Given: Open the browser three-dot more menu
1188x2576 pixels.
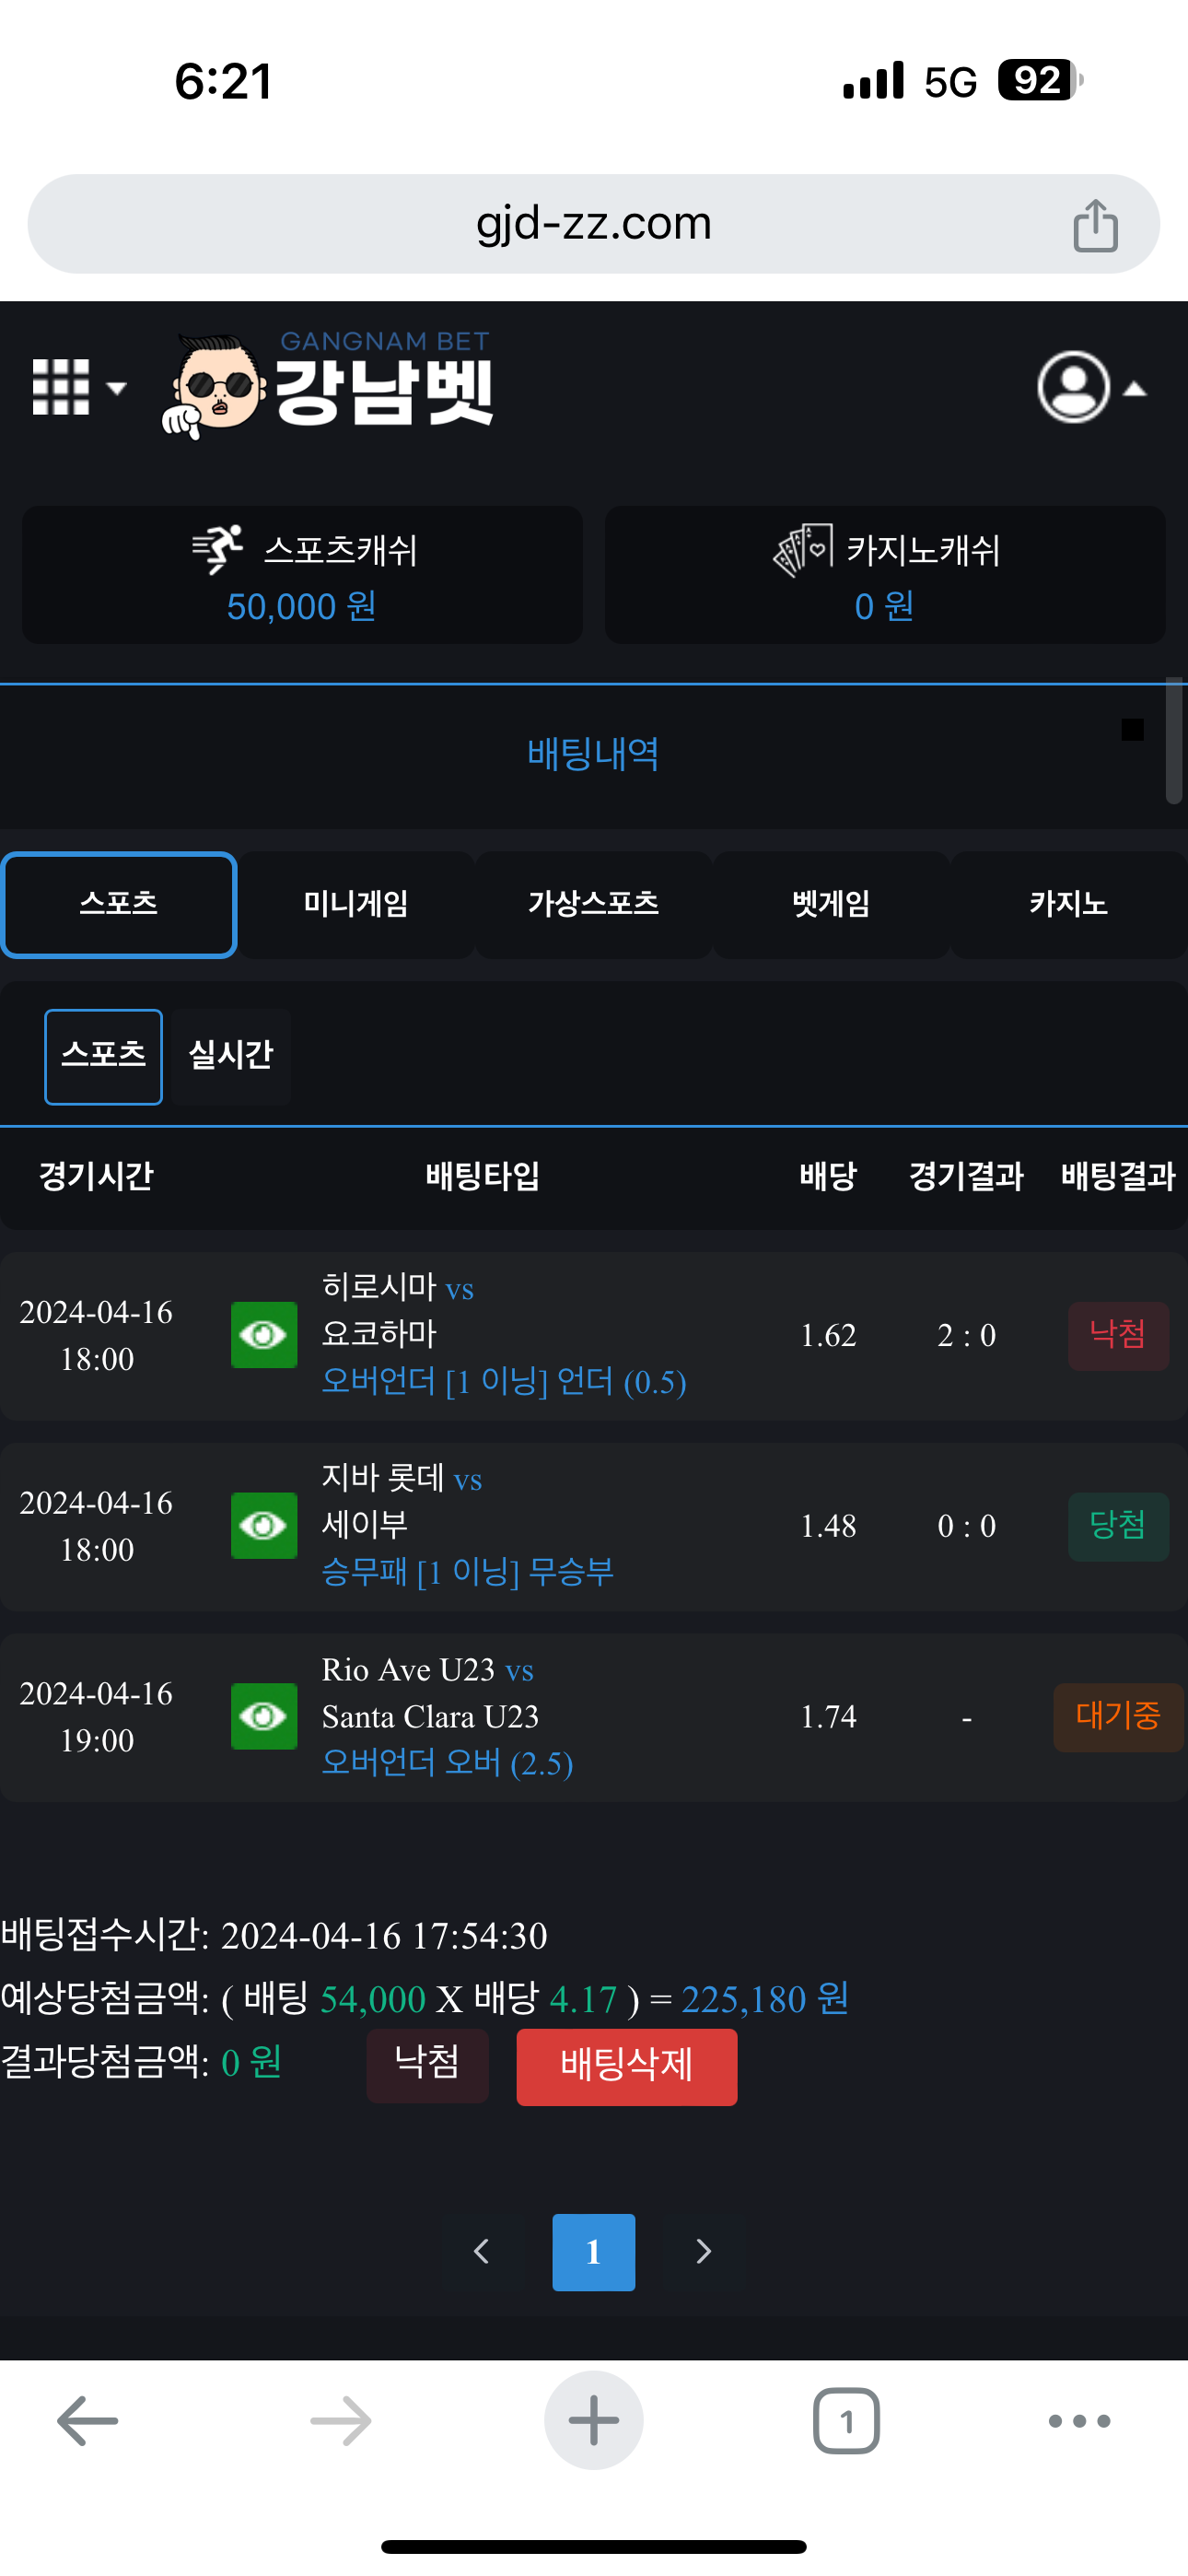Looking at the screenshot, I should 1079,2421.
